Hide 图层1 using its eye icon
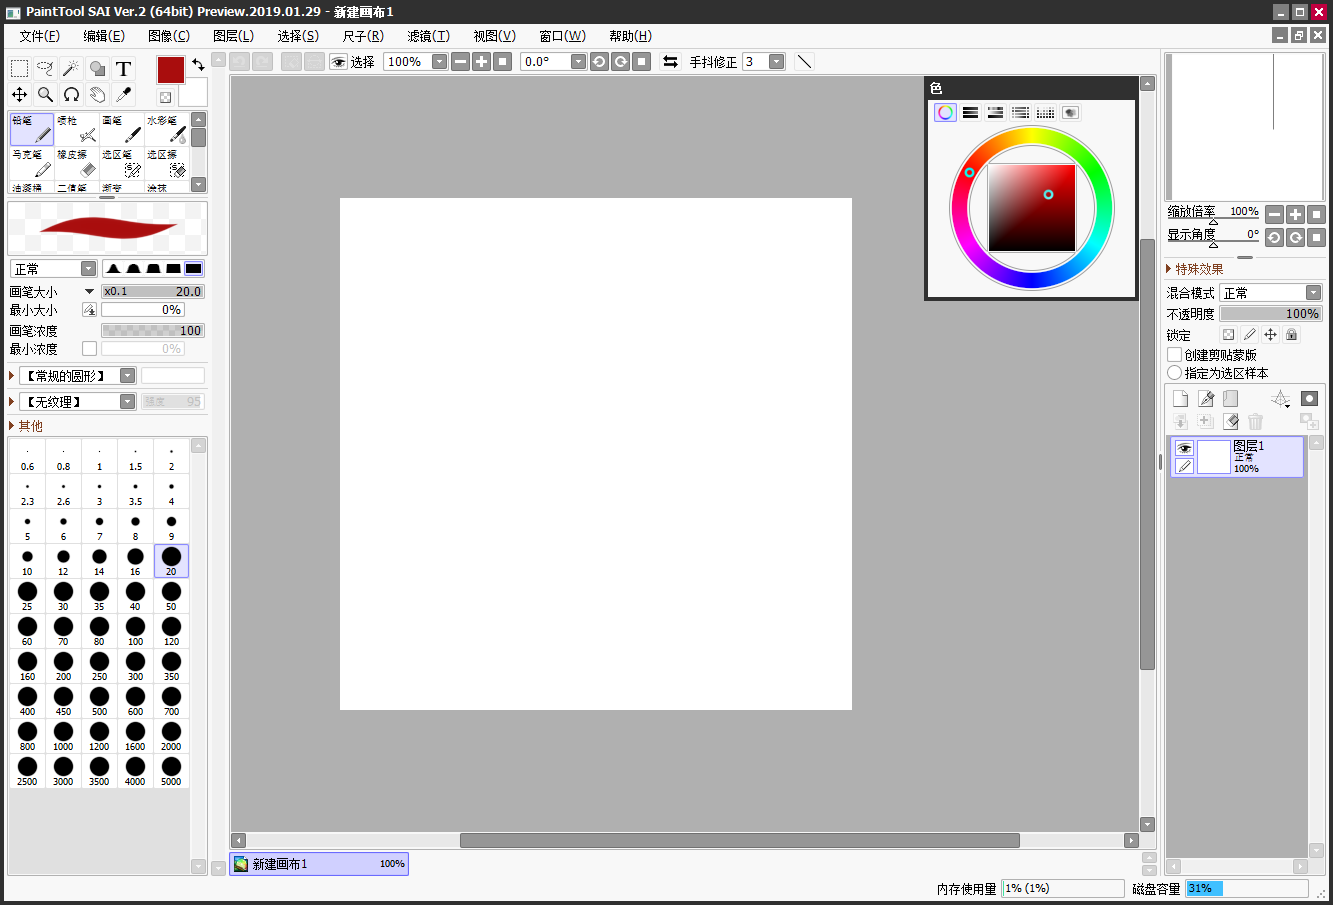Image resolution: width=1333 pixels, height=905 pixels. pyautogui.click(x=1184, y=448)
